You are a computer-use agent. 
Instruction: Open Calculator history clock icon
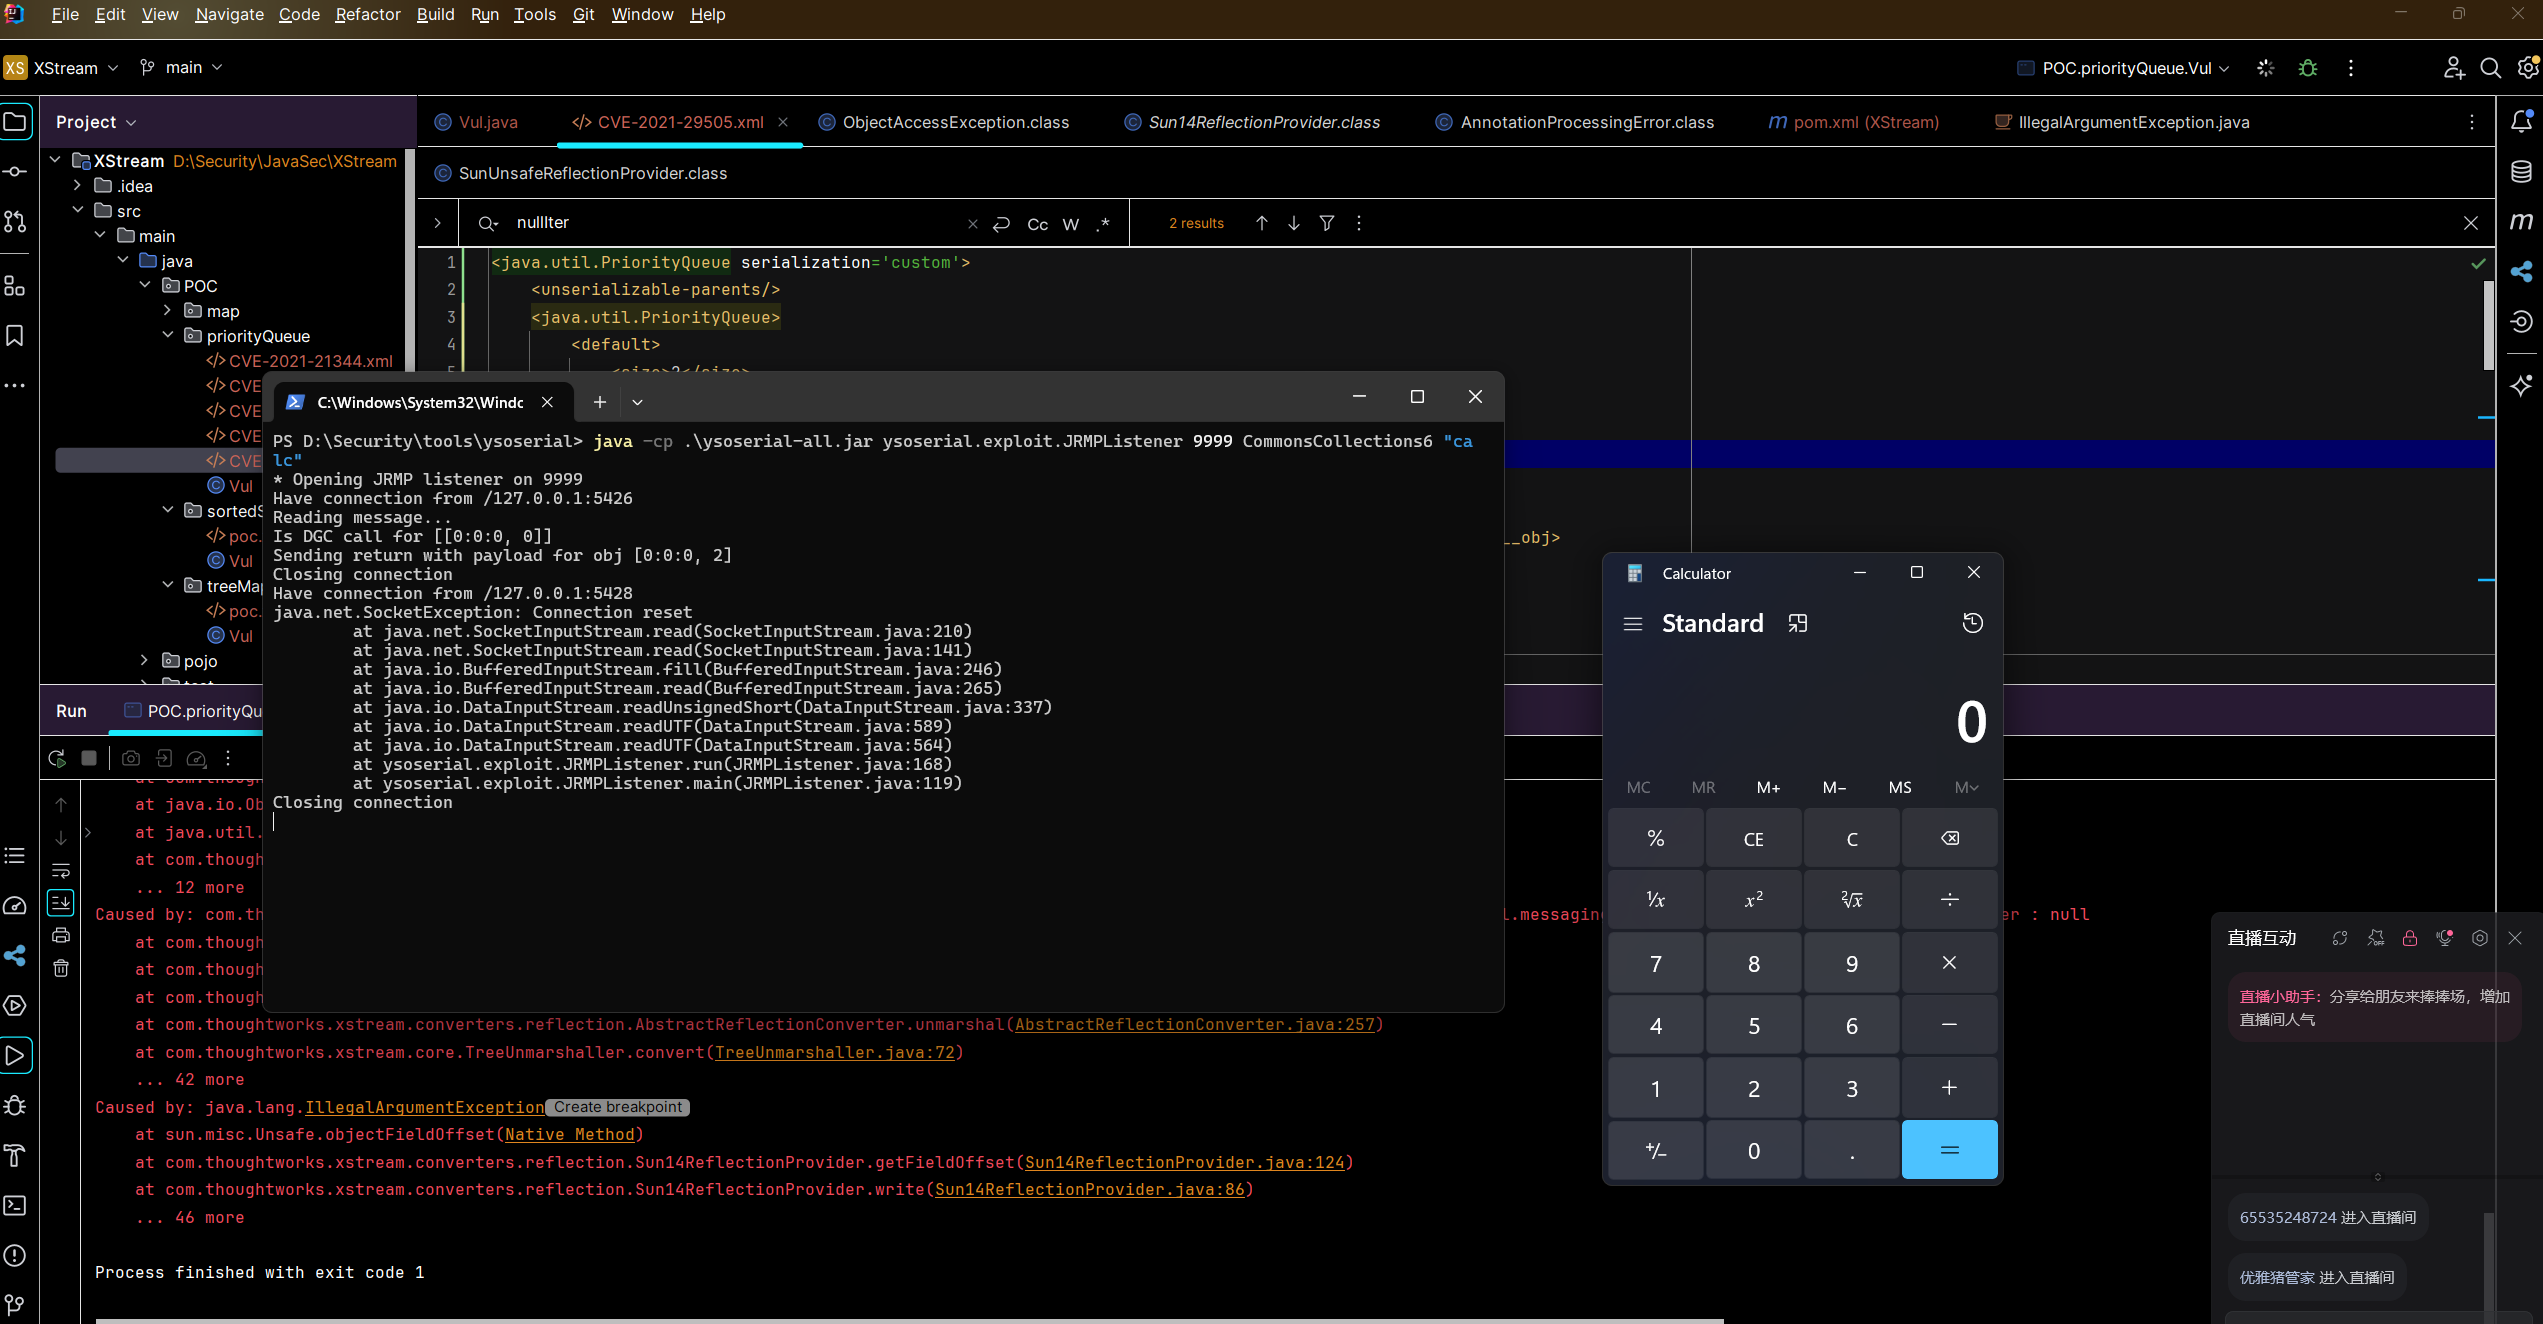[1972, 623]
